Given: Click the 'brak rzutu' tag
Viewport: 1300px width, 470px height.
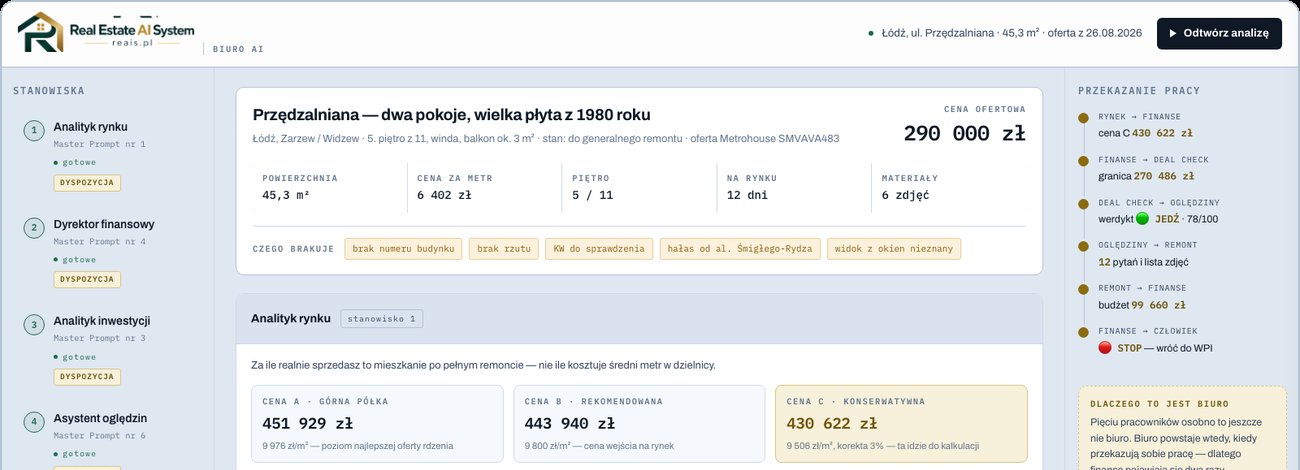Looking at the screenshot, I should pyautogui.click(x=504, y=249).
